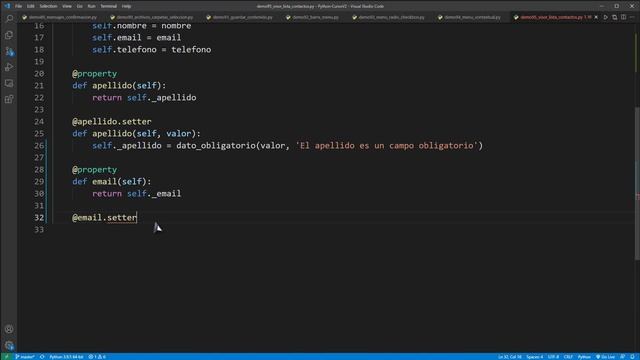
Task: Click the open changes icon in editor toolbar
Action: (615, 17)
